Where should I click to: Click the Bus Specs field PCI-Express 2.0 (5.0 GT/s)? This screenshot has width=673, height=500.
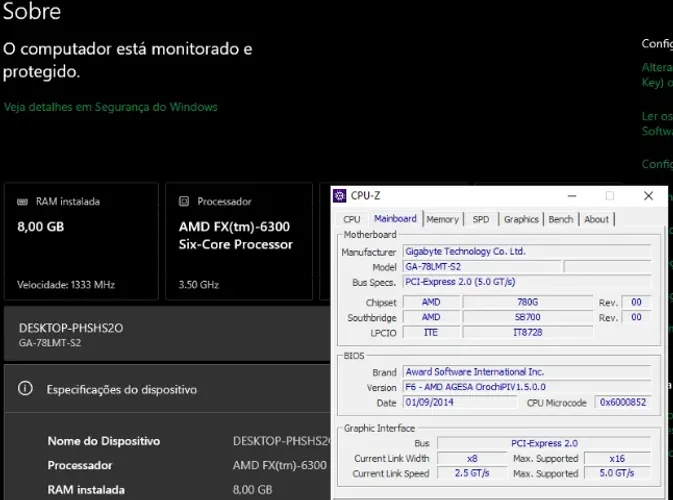click(x=527, y=282)
